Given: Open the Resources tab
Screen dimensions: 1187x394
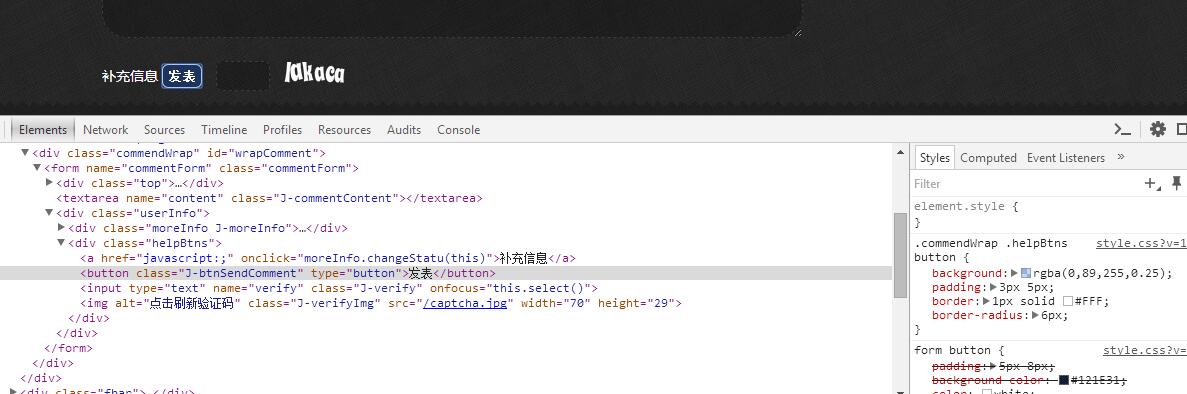Looking at the screenshot, I should (x=344, y=130).
